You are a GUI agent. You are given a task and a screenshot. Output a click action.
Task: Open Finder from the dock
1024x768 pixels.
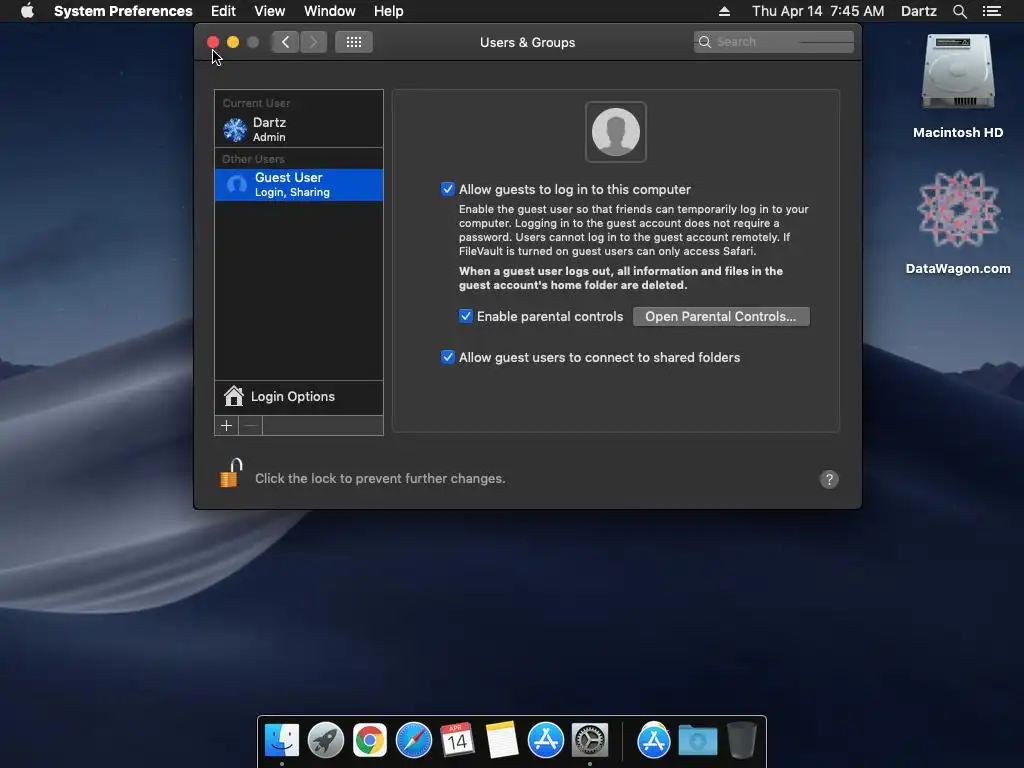pos(281,741)
